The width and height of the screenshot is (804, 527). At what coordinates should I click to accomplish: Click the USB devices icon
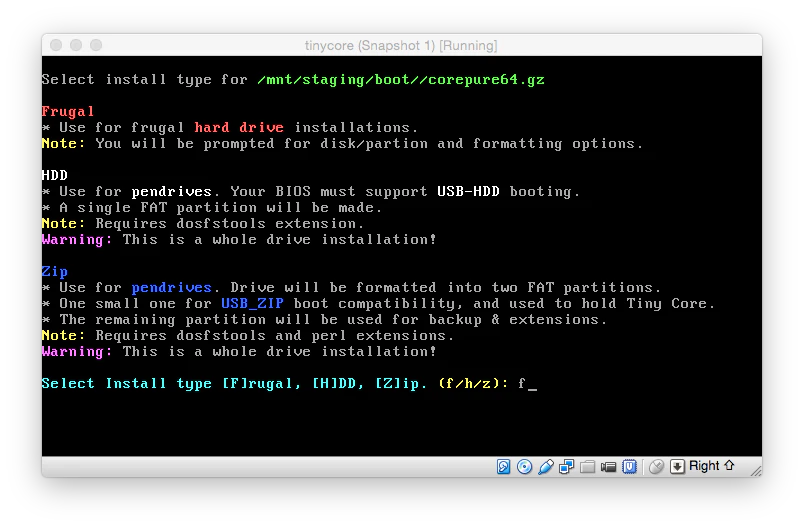(x=546, y=467)
